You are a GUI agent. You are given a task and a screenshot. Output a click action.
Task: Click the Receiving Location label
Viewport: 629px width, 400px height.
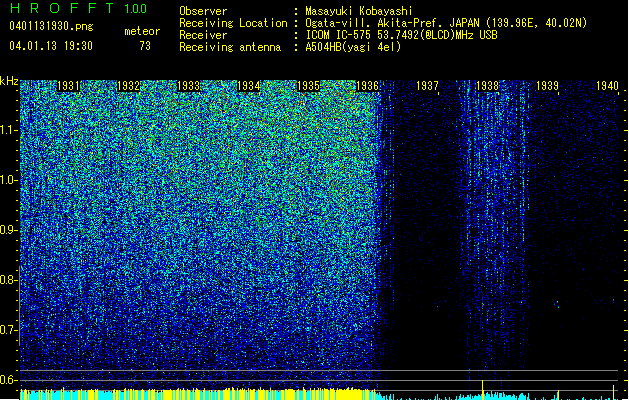coord(233,23)
